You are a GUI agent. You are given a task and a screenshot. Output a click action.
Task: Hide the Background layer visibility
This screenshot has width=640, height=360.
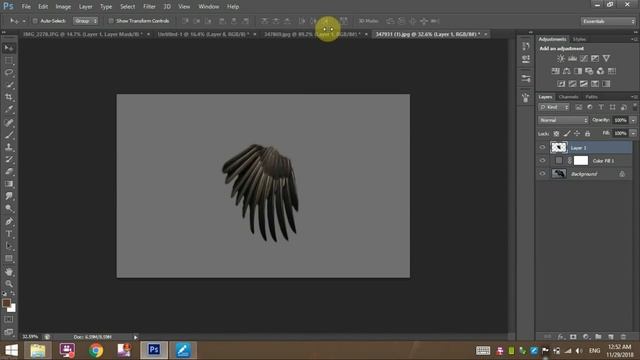coord(542,174)
